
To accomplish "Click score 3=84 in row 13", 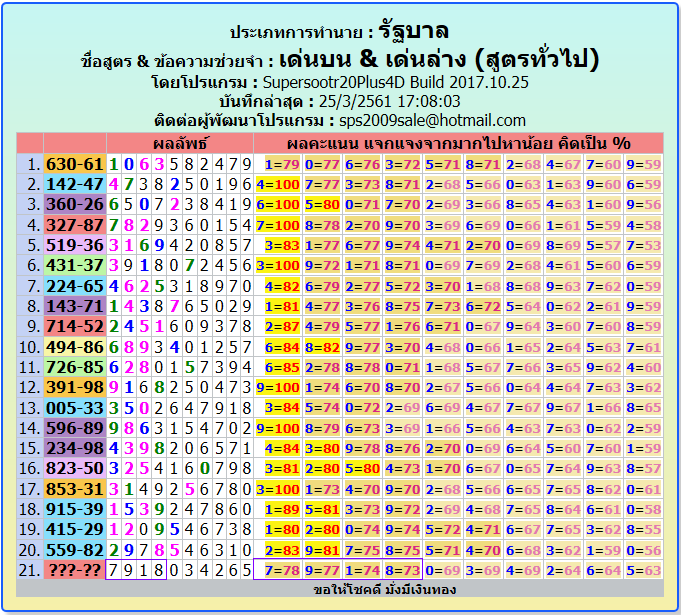I will coord(282,407).
